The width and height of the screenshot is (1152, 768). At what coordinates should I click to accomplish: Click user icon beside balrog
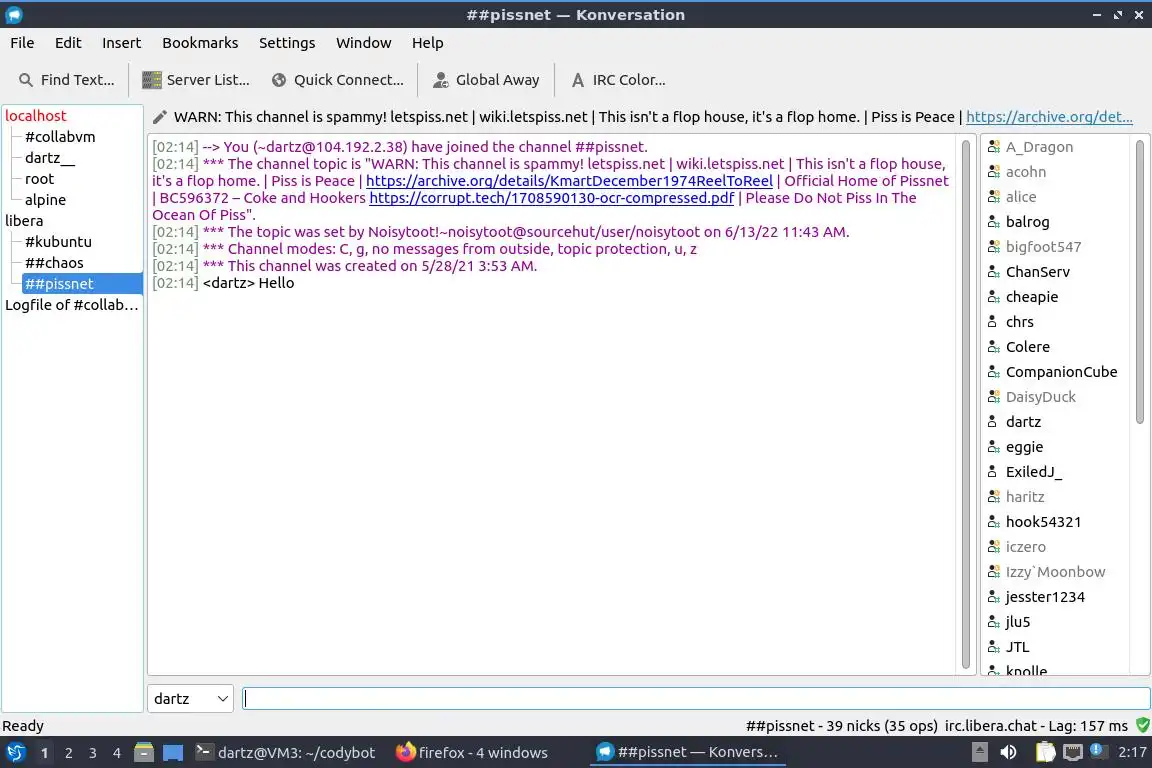coord(993,222)
